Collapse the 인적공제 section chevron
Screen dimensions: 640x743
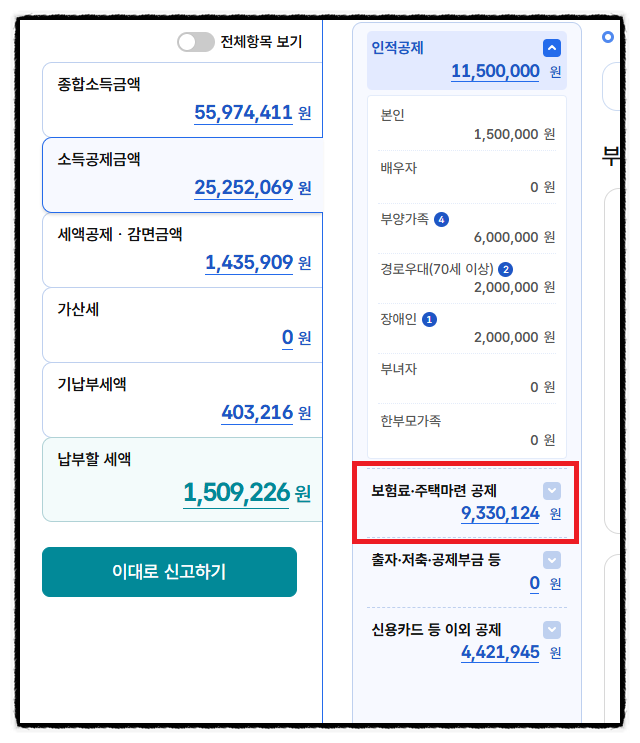pyautogui.click(x=551, y=48)
